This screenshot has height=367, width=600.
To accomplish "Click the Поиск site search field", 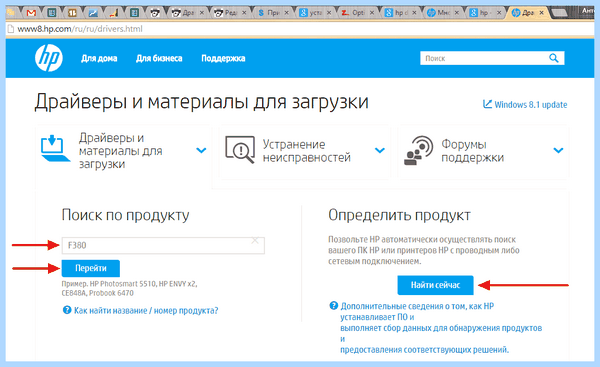I will (492, 58).
